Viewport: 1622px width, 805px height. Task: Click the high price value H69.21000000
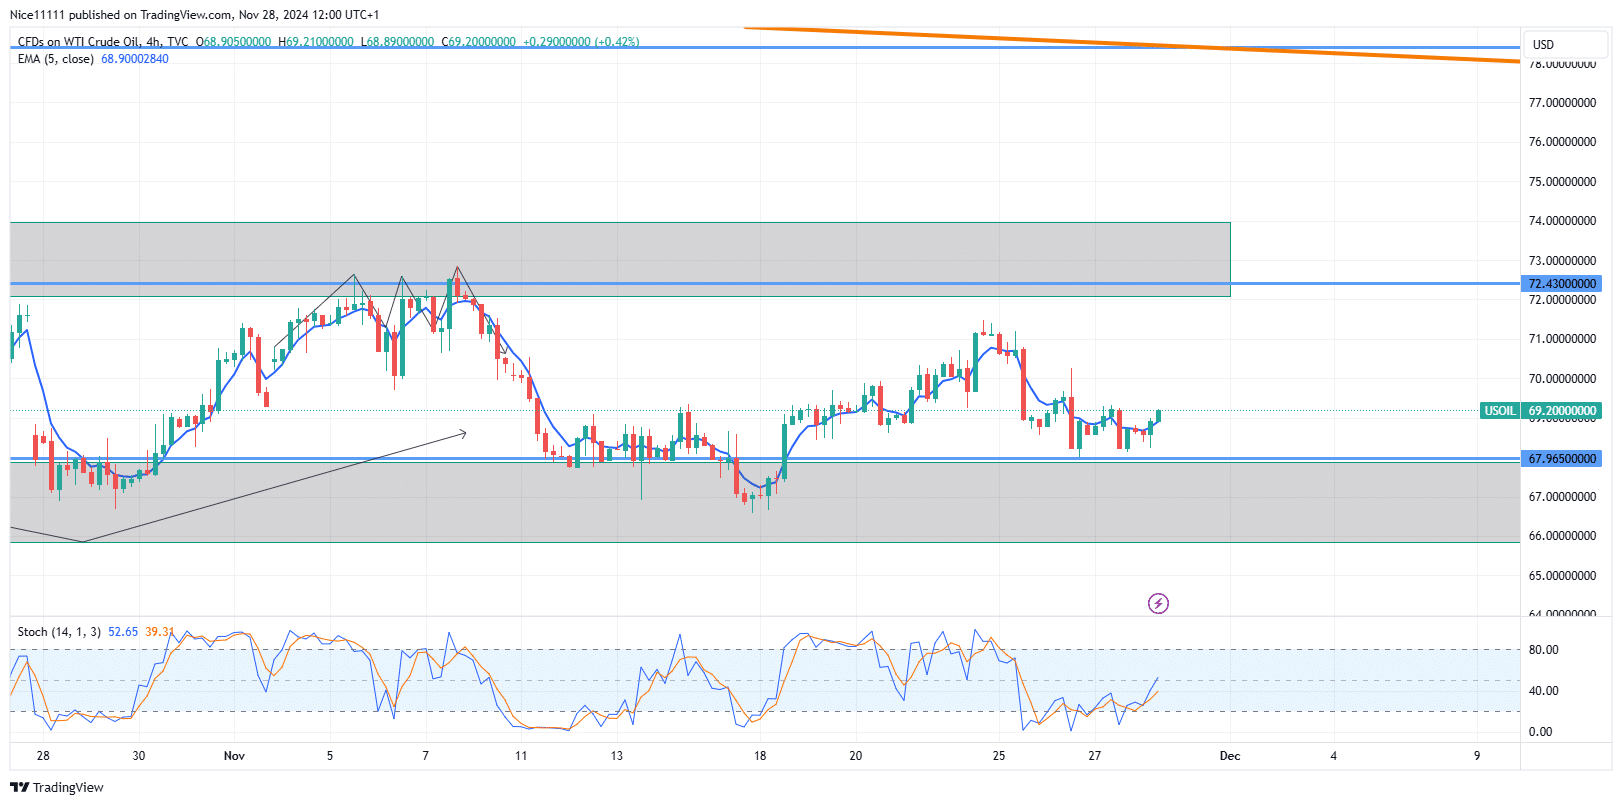coord(316,42)
